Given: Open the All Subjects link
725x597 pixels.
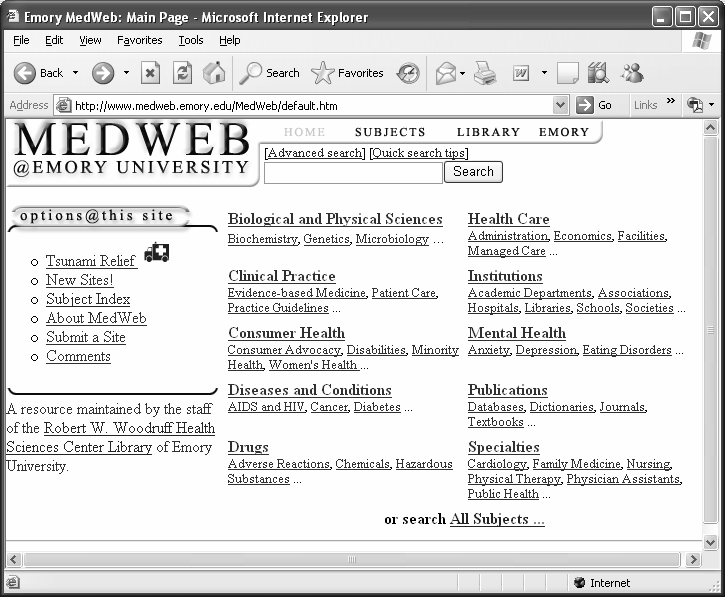Looking at the screenshot, I should click(497, 519).
